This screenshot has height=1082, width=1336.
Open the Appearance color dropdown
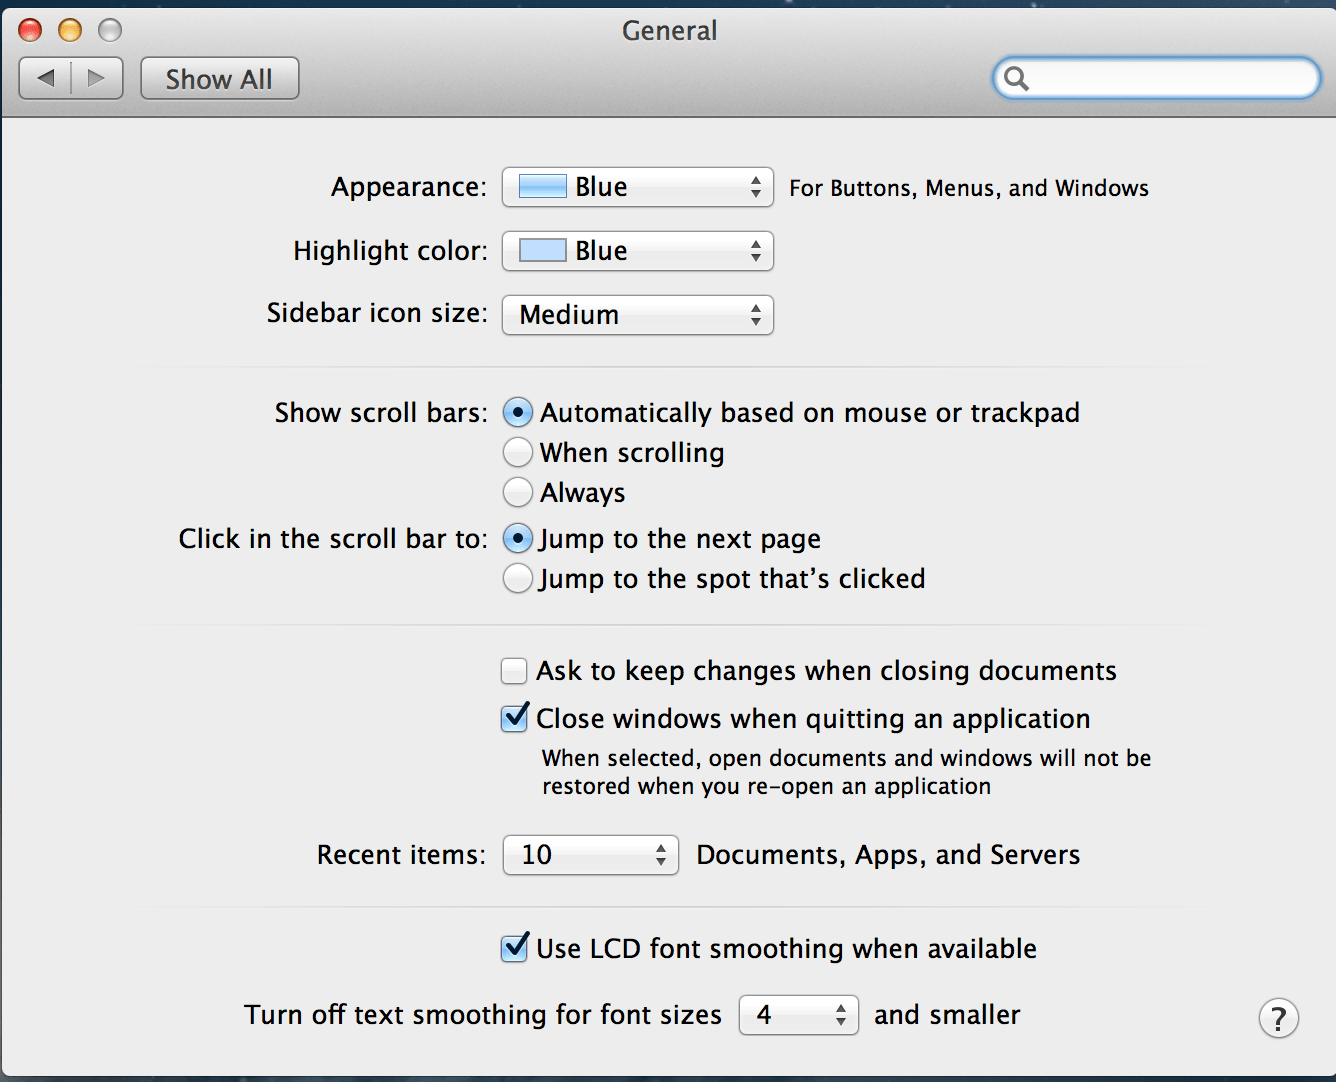637,187
